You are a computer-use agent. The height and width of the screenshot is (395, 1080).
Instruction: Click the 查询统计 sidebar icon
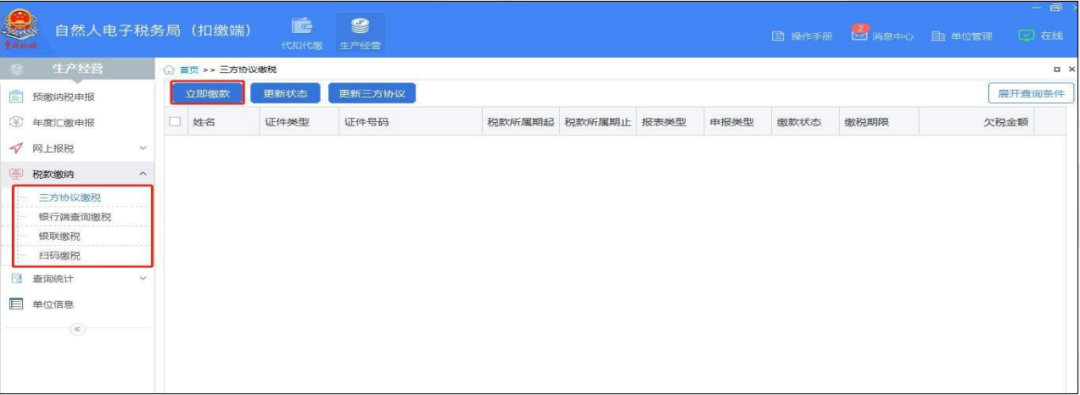pyautogui.click(x=17, y=278)
